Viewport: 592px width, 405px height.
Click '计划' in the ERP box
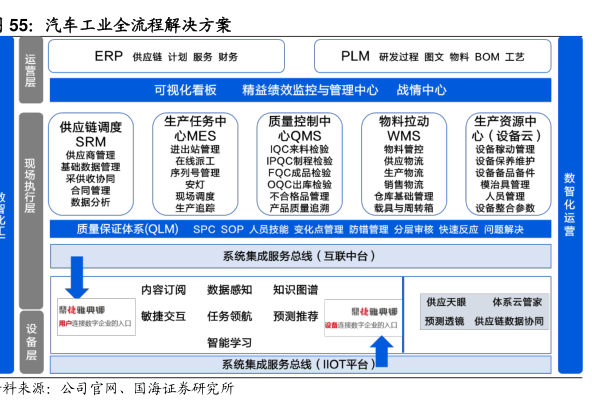pyautogui.click(x=177, y=57)
